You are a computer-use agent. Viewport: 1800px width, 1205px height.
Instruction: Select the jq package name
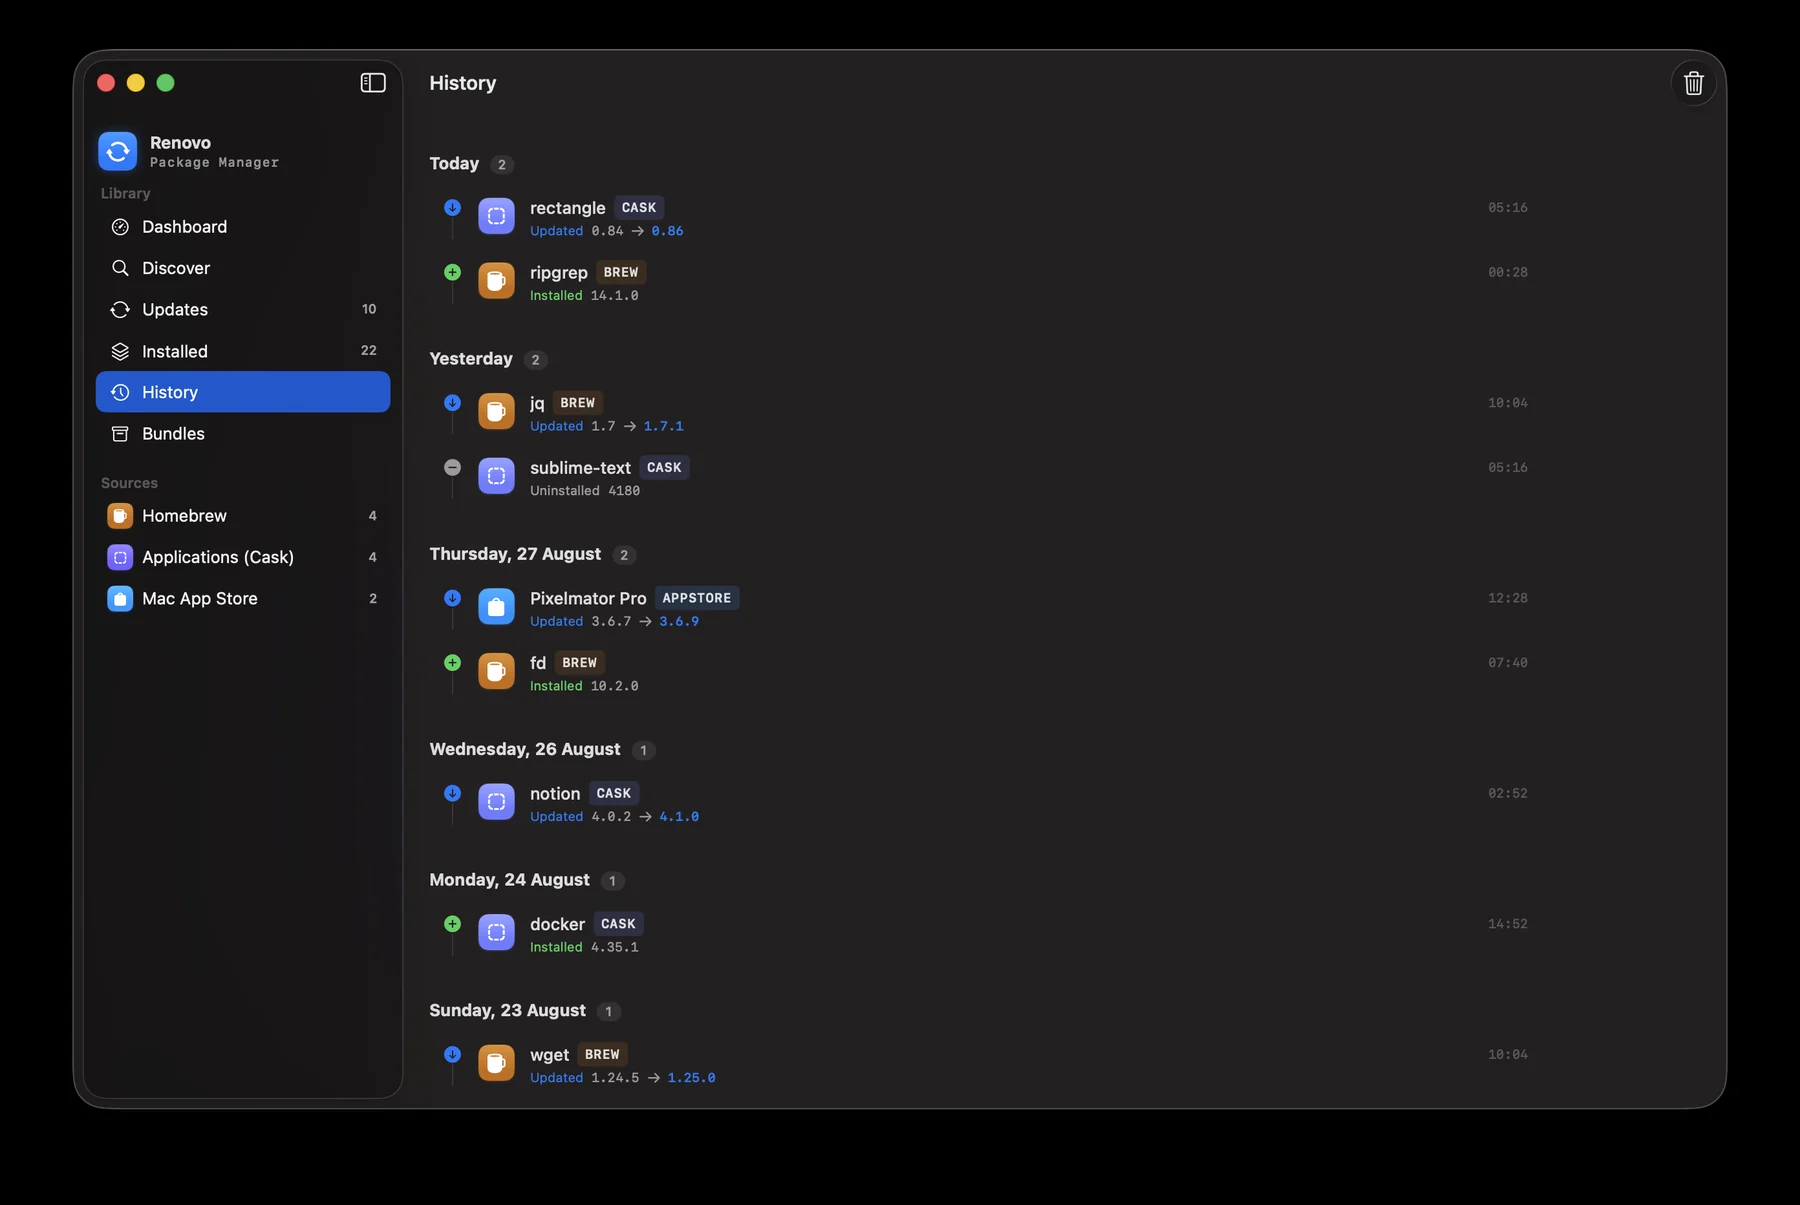point(537,403)
